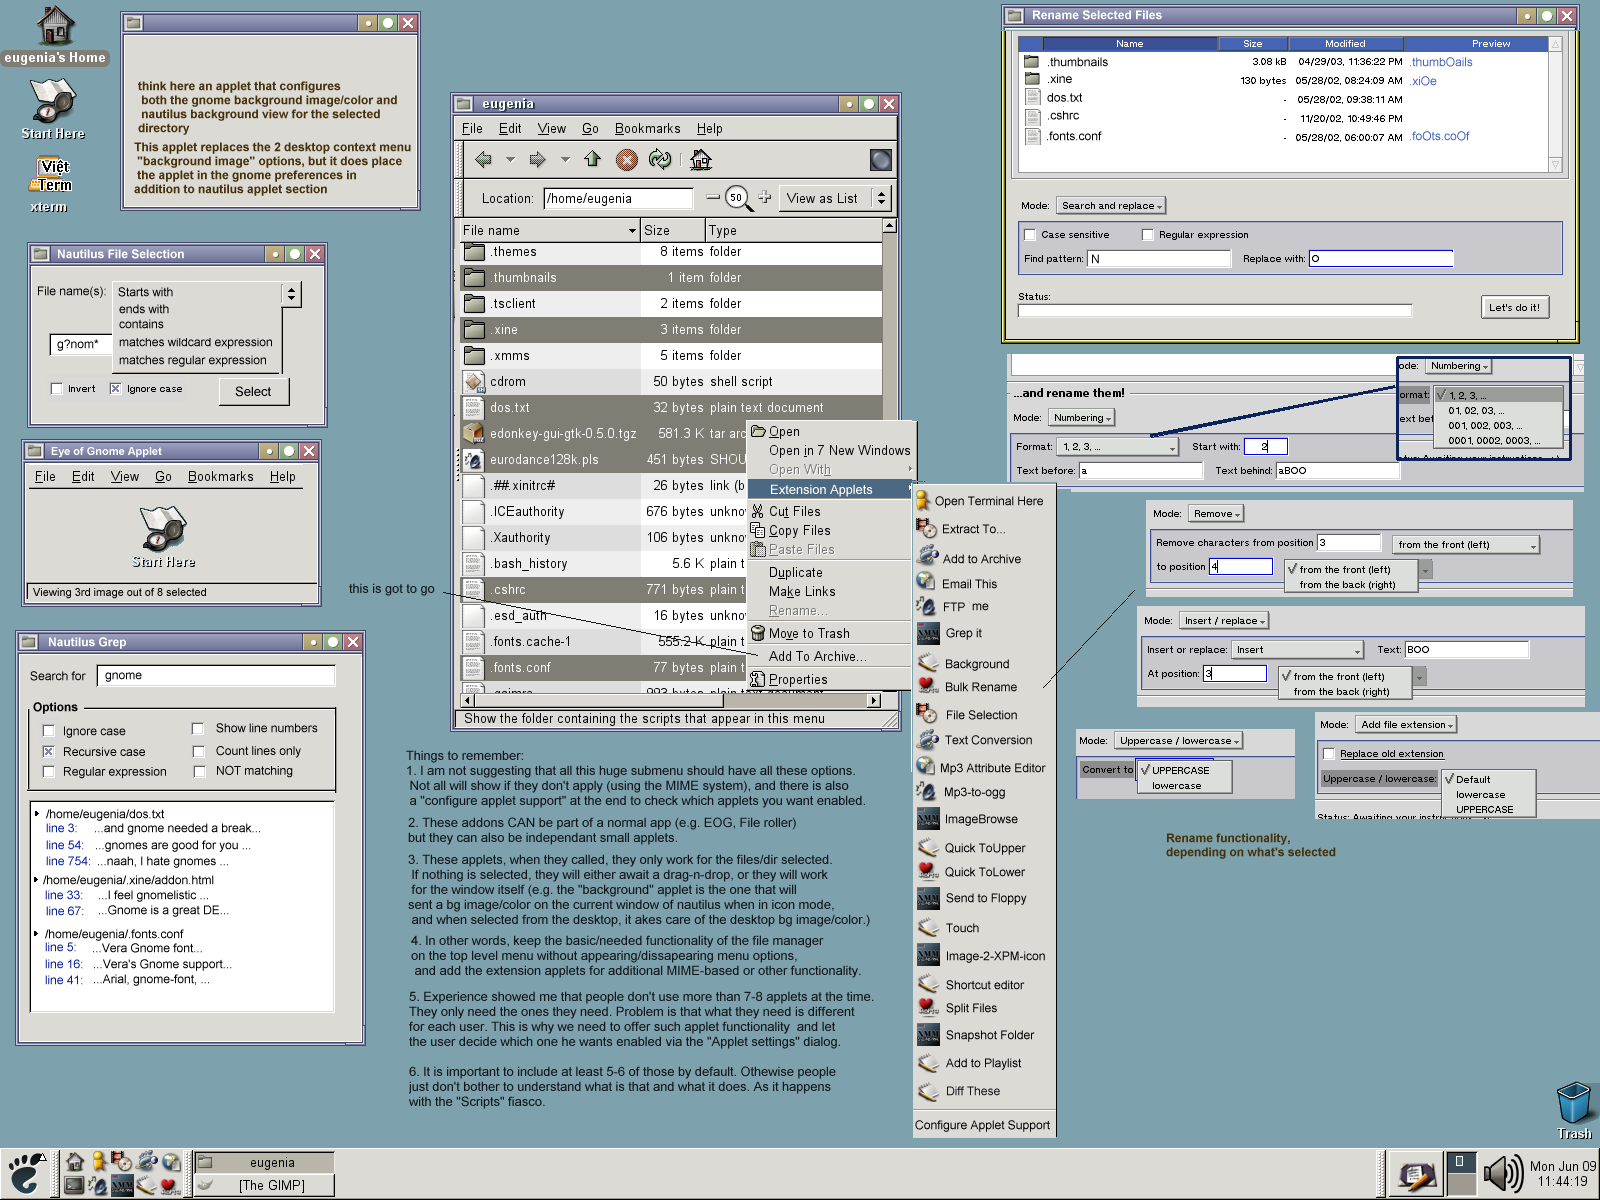Viewport: 1600px width, 1200px height.
Task: Click the Back arrow in Nautilus toolbar
Action: point(484,159)
